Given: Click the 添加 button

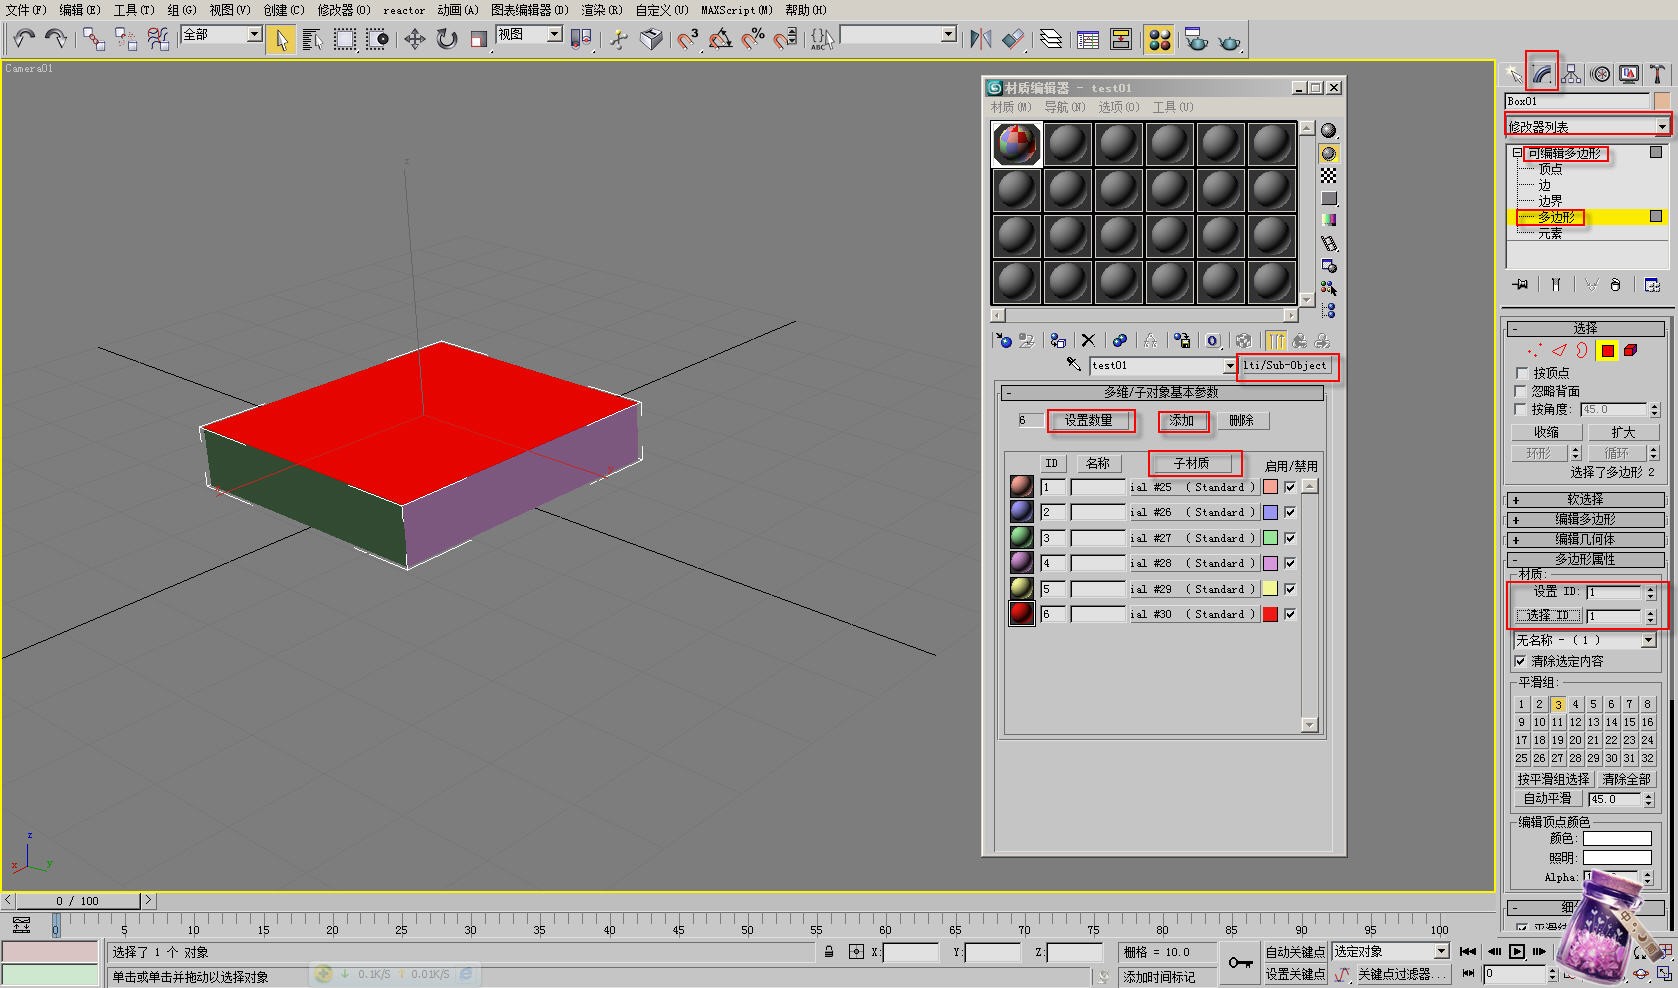Looking at the screenshot, I should (1182, 421).
